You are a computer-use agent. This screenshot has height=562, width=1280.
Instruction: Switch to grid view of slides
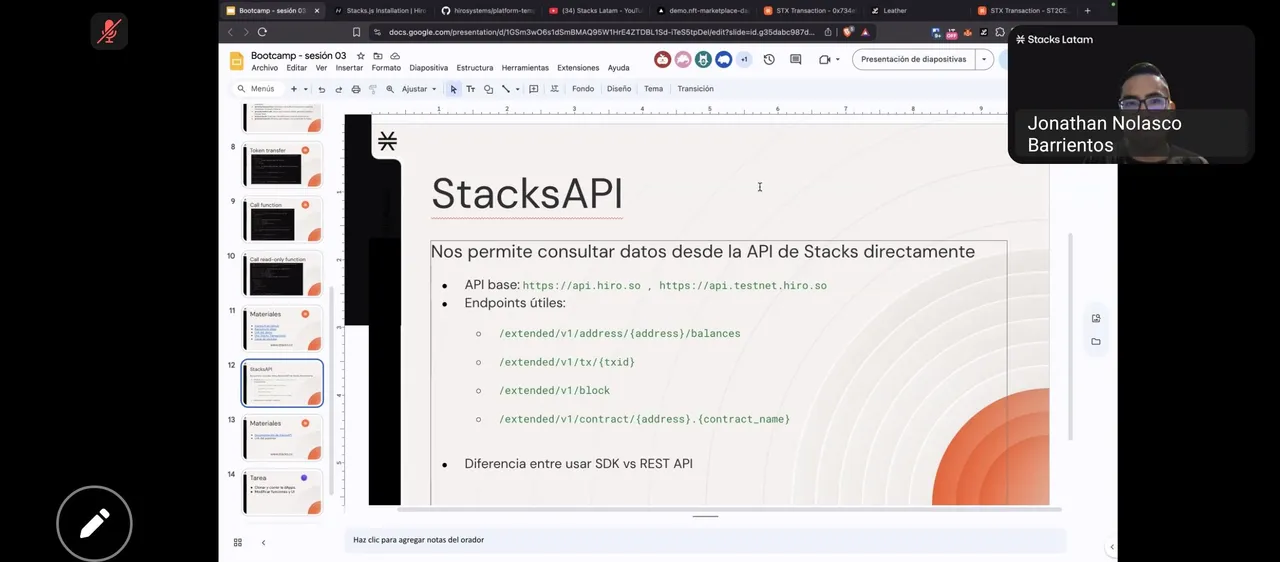point(237,542)
